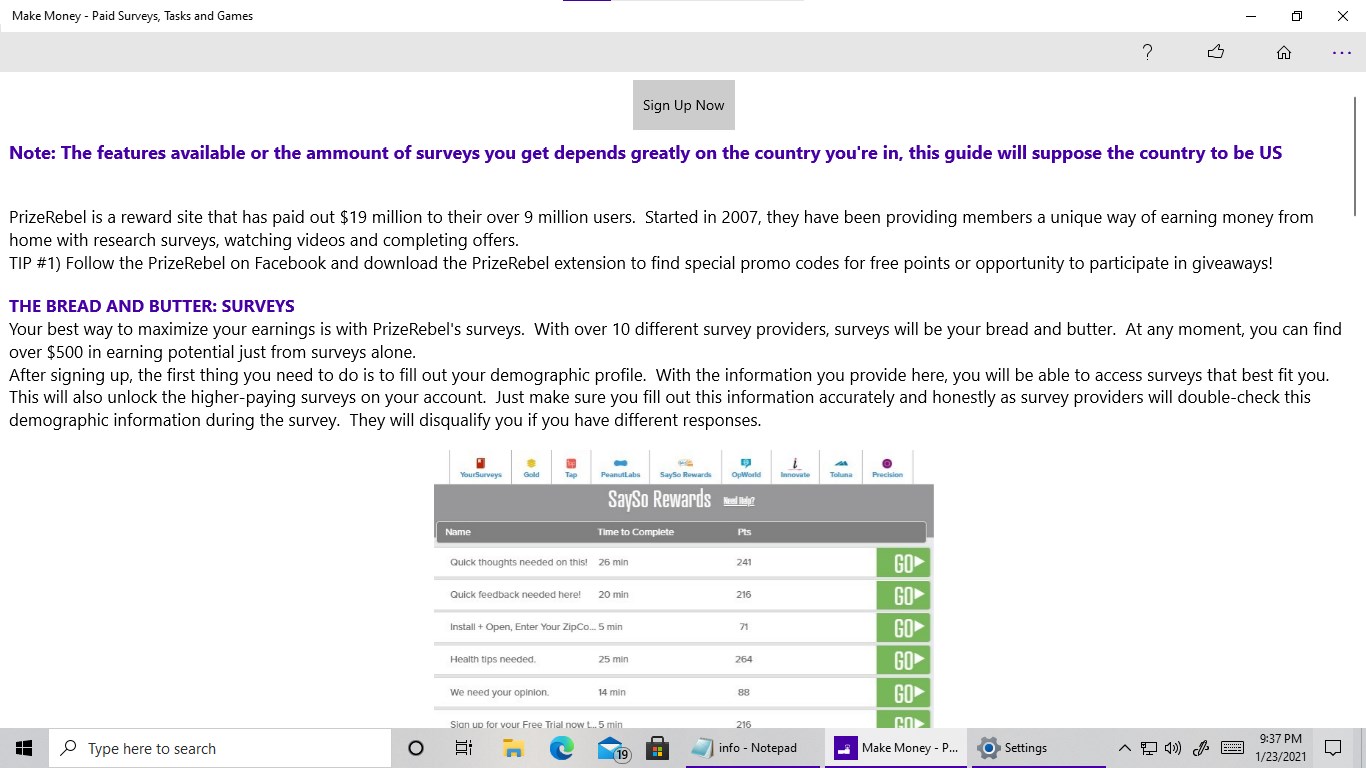Click GO for Install + Open survey
Viewport: 1366px width, 768px height.
[903, 627]
